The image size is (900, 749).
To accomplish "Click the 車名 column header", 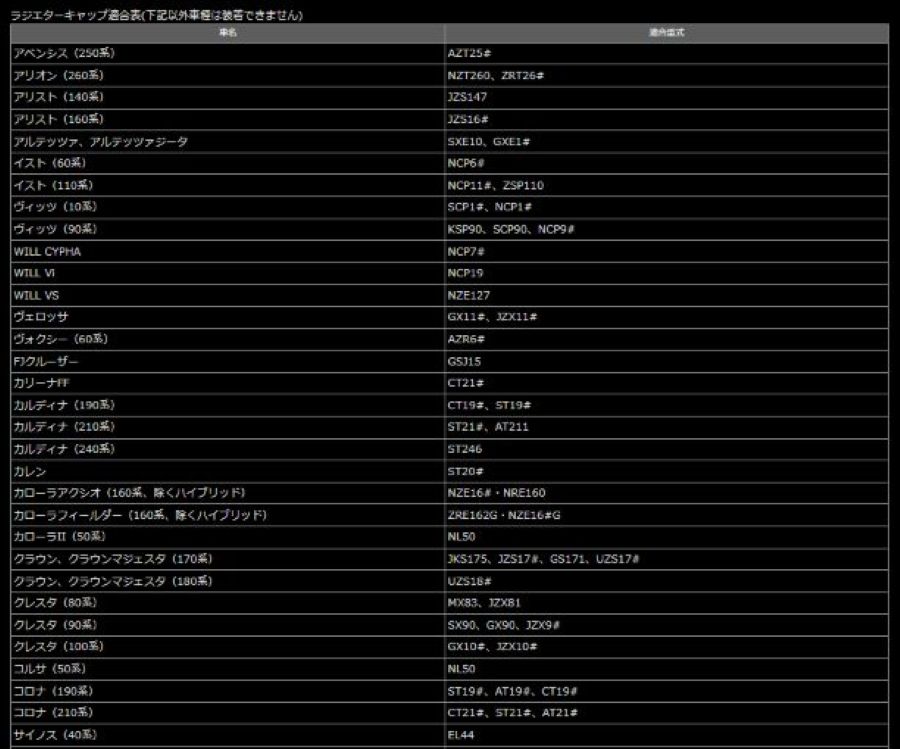I will coord(226,33).
